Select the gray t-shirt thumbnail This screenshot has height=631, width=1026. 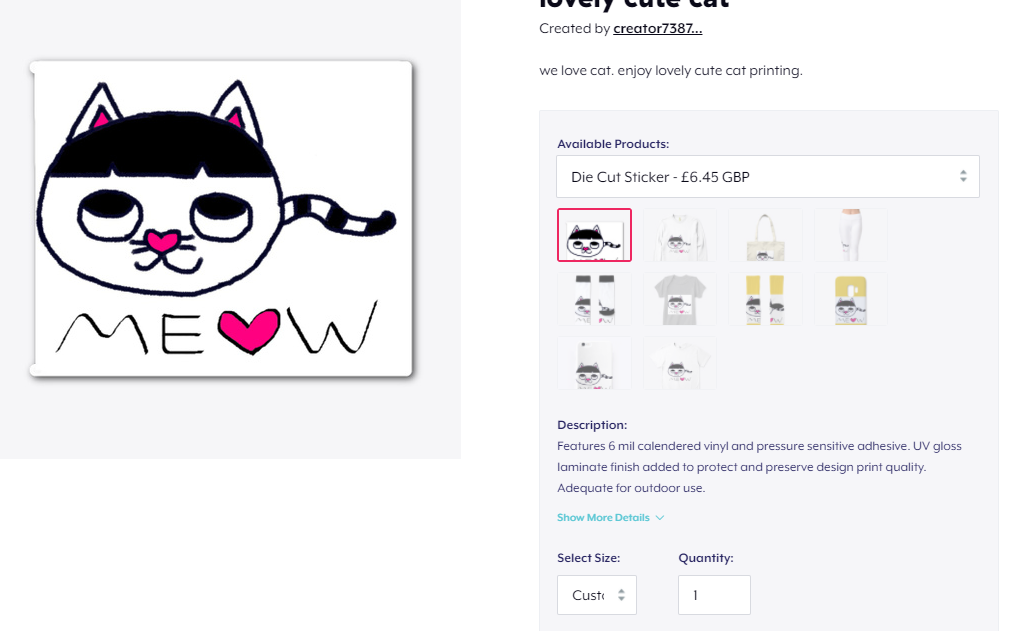[x=680, y=299]
